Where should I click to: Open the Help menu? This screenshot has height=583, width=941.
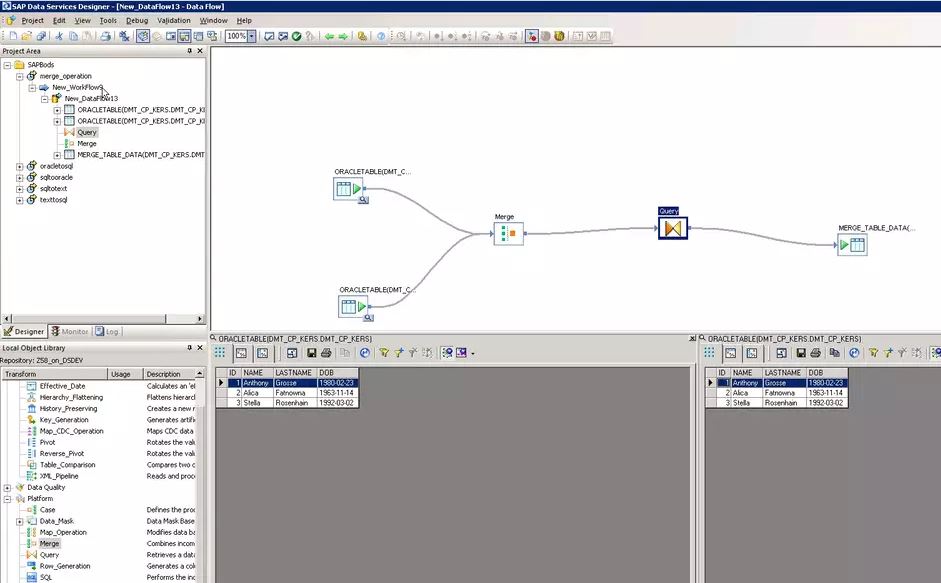click(244, 20)
